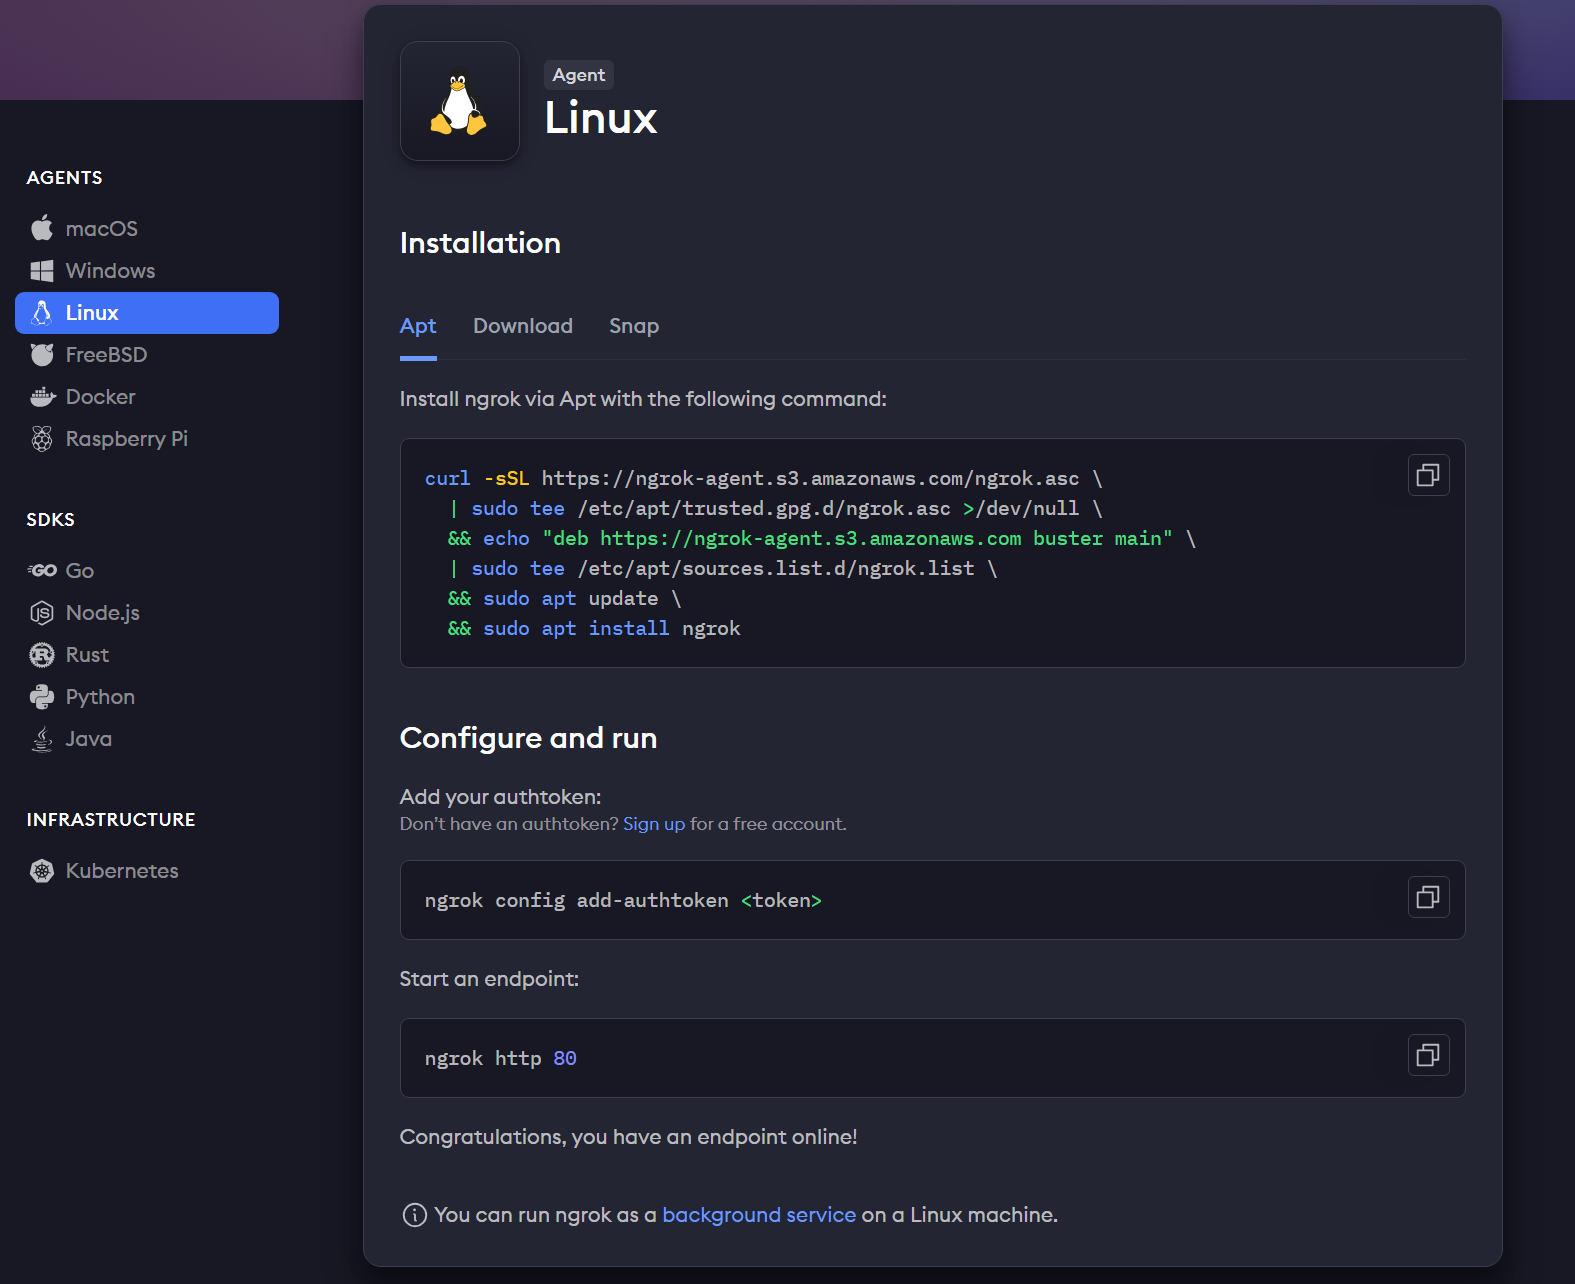This screenshot has width=1575, height=1284.
Task: Select Linux in the agents list
Action: (x=147, y=313)
